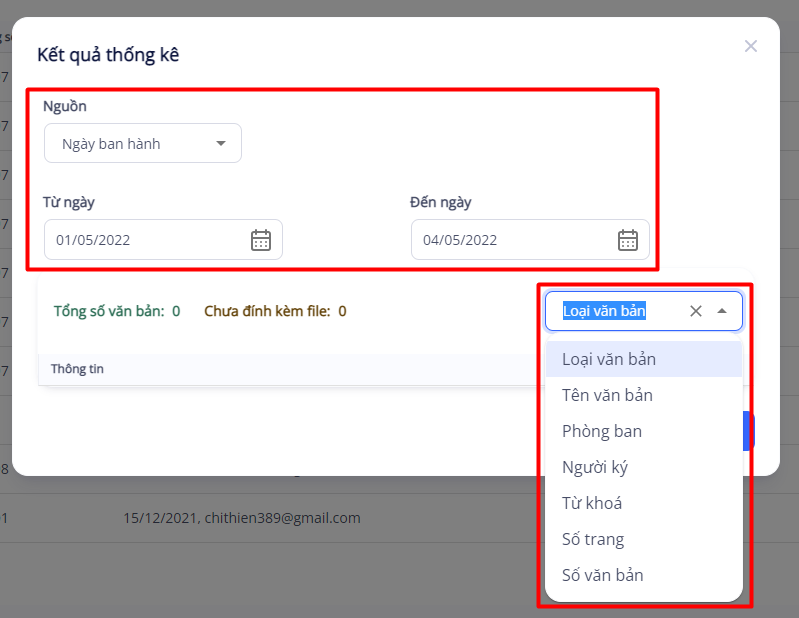The image size is (799, 618).
Task: Select Loại văn bản option in list
Action: click(609, 359)
